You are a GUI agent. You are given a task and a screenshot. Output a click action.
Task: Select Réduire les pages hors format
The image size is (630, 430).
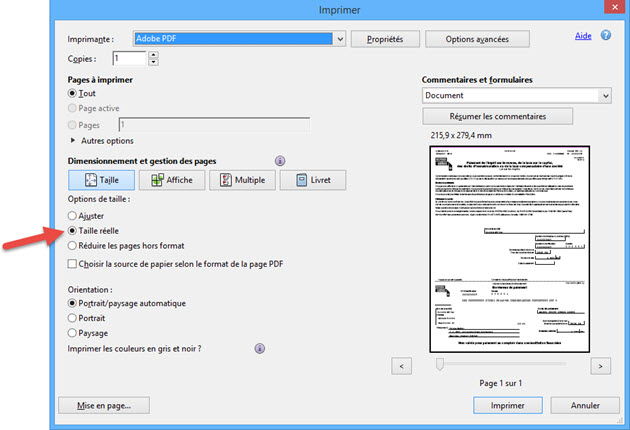(72, 246)
